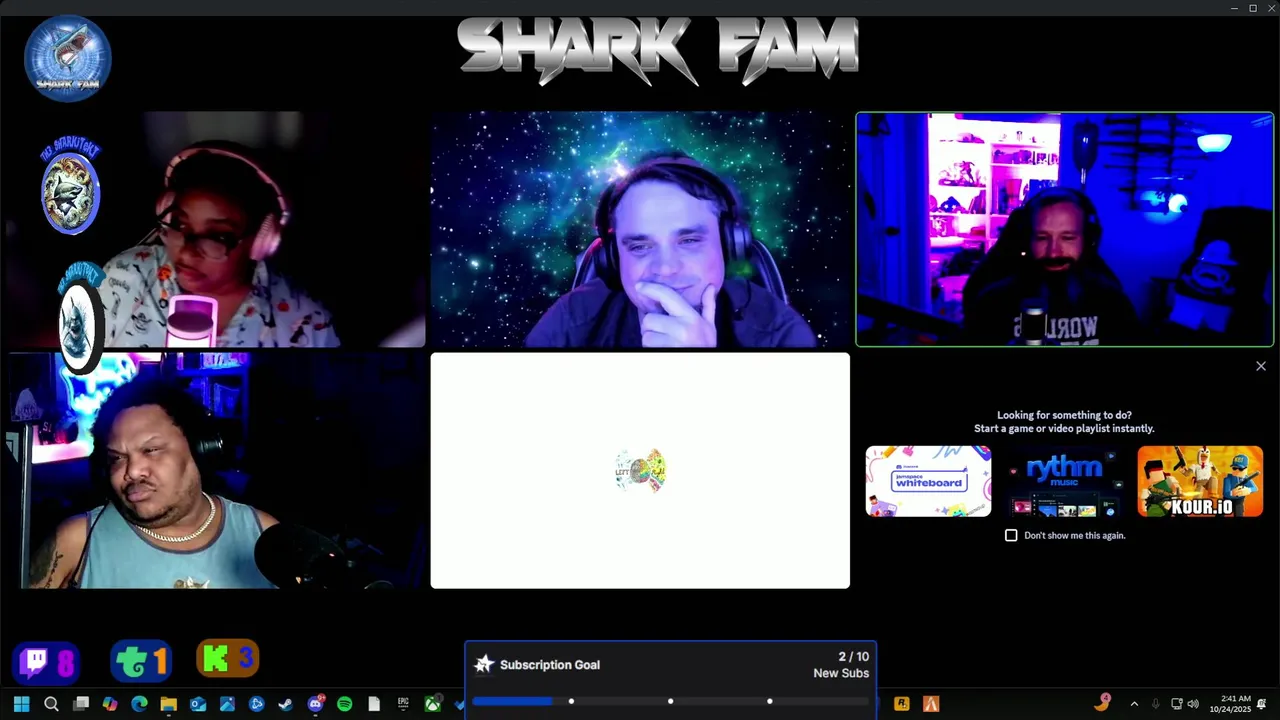Click the crescent moon tray icon with badge
The height and width of the screenshot is (720, 1280).
(1103, 702)
